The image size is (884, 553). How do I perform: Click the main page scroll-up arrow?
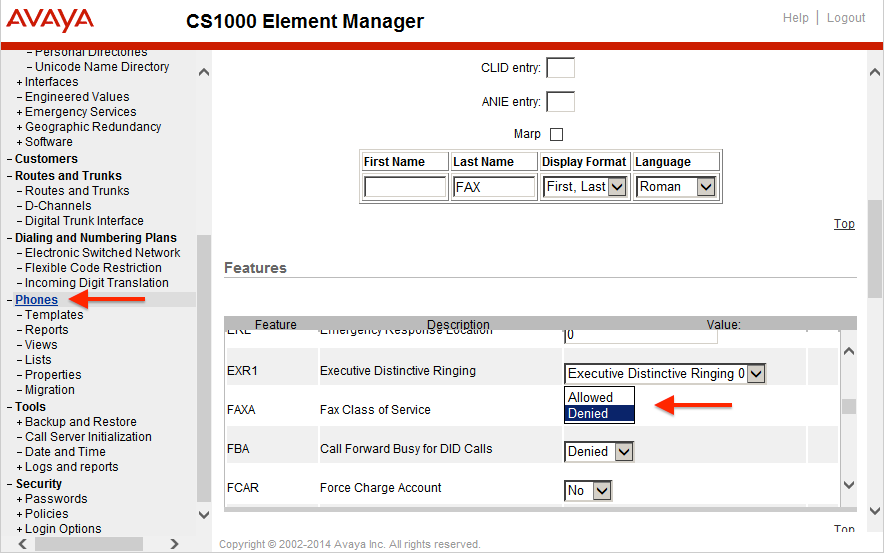[875, 72]
